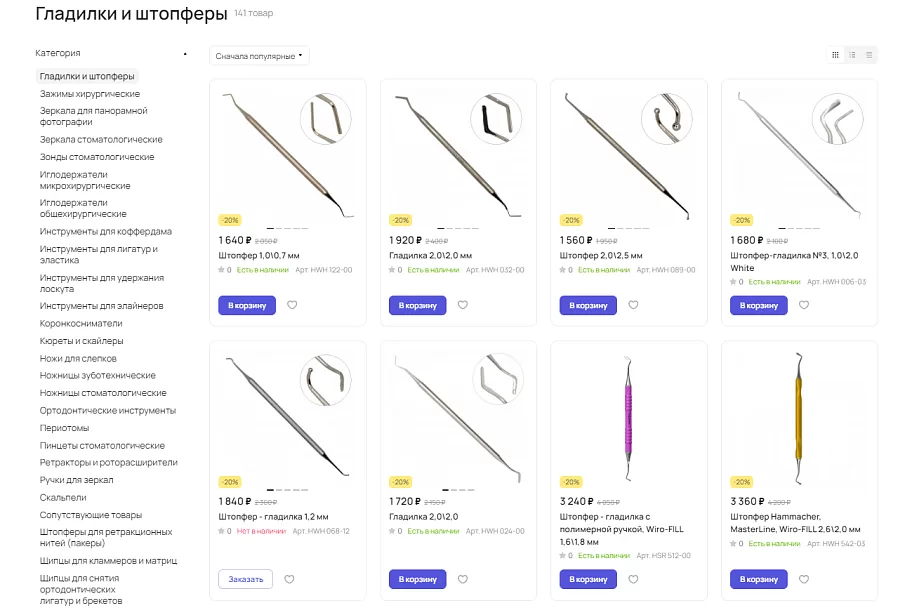This screenshot has height=608, width=912.
Task: Open Кюреты и скайлеры category
Action: [81, 341]
